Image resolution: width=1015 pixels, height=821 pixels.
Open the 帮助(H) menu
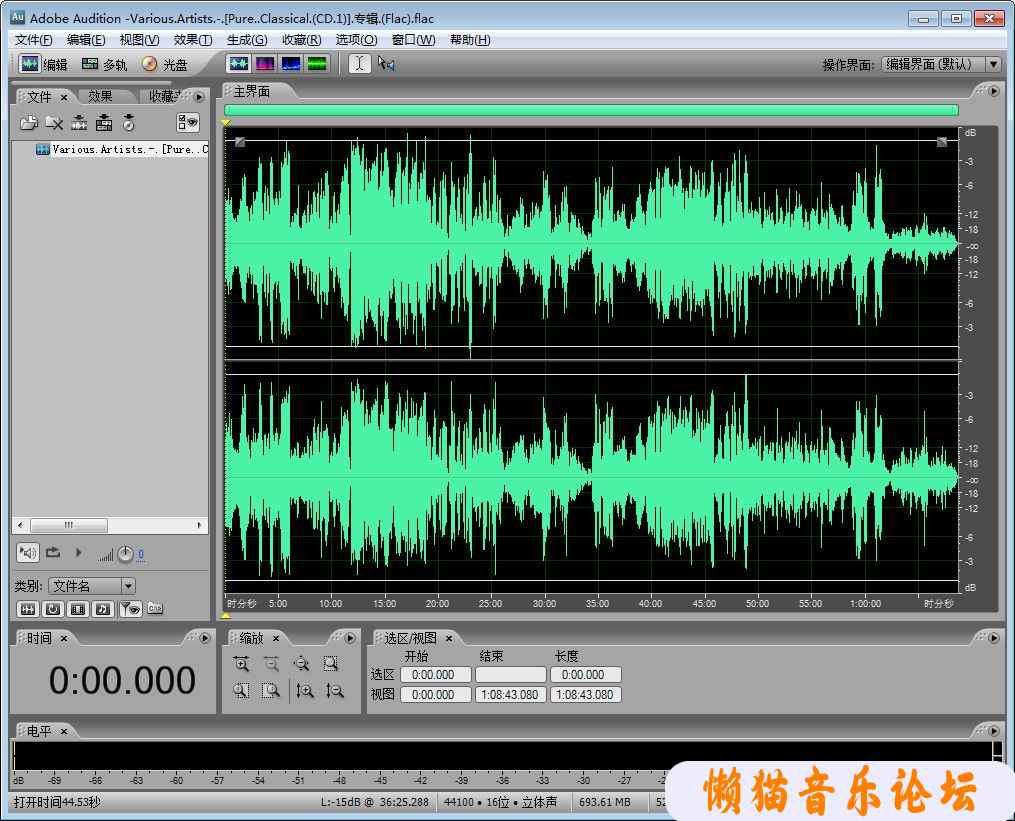[469, 40]
